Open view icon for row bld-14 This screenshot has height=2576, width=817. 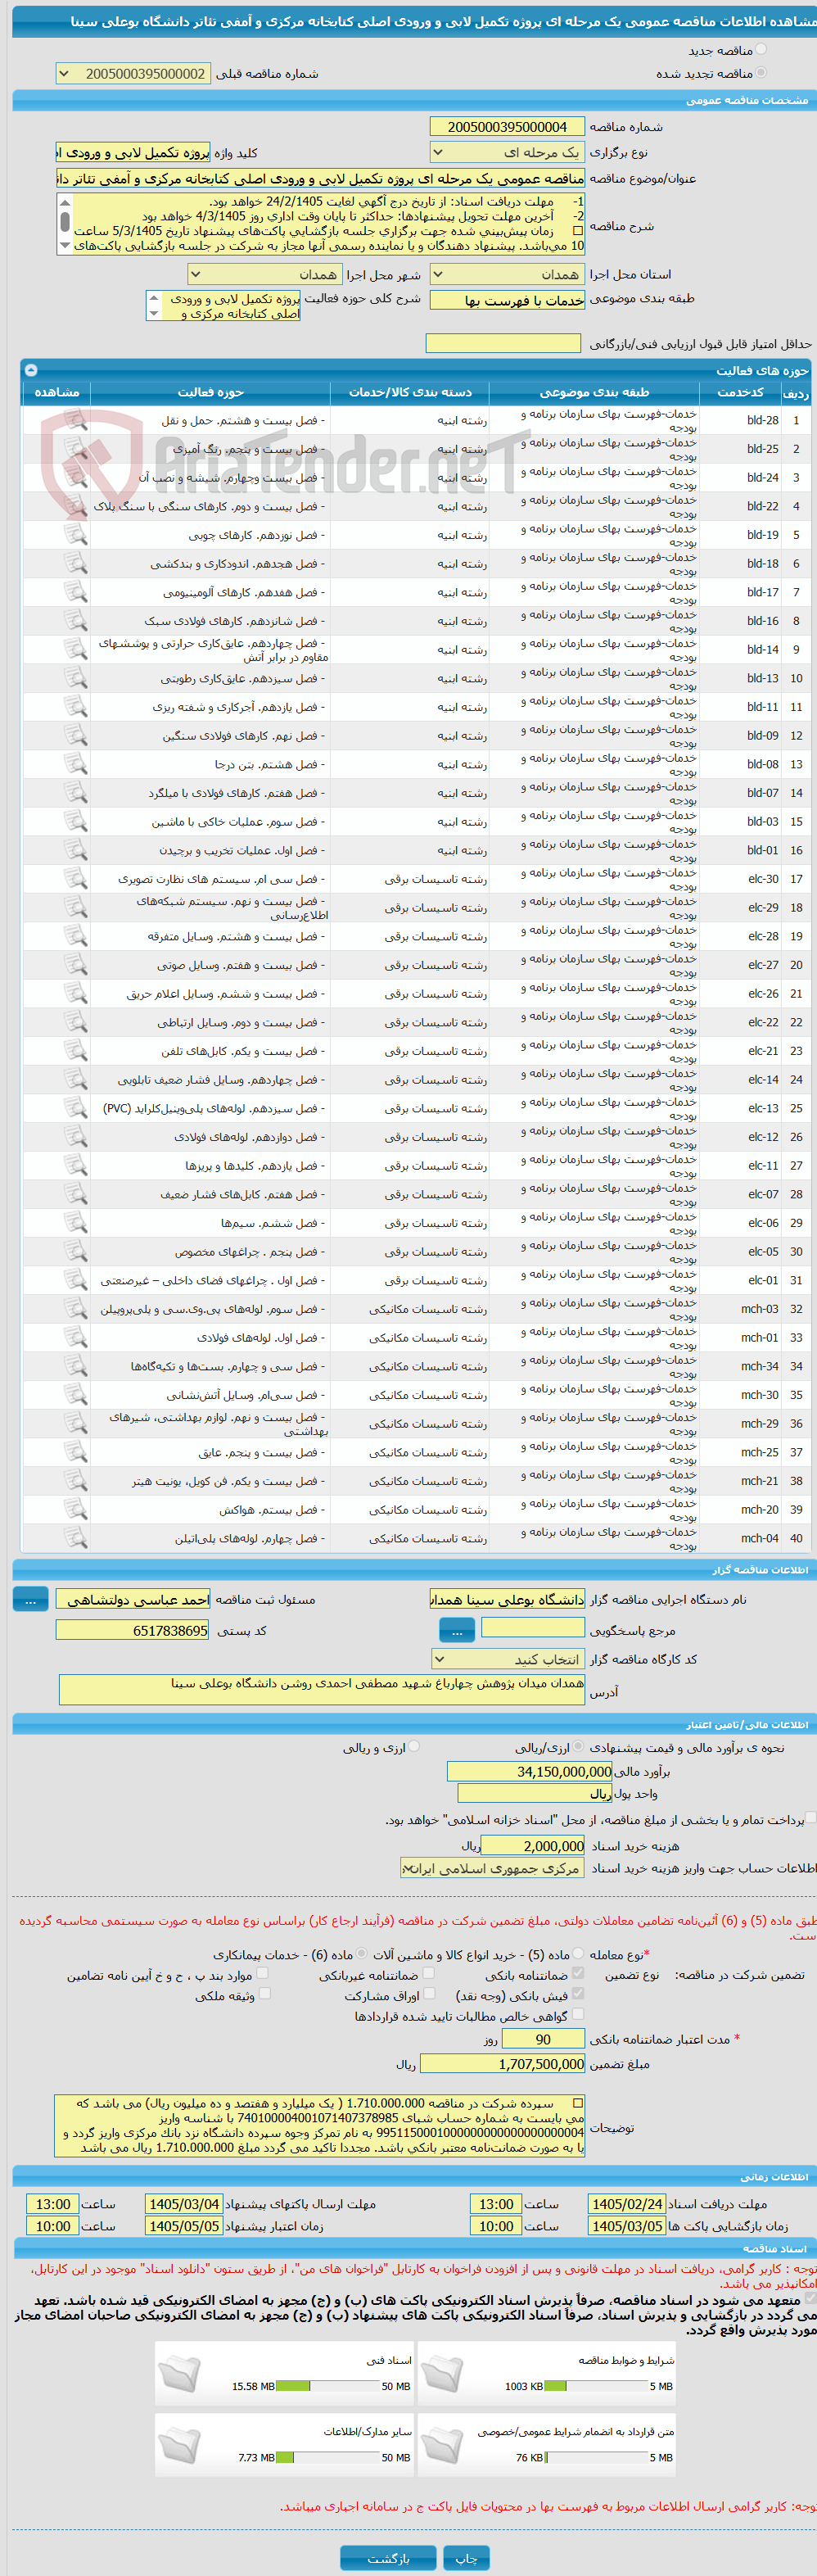pyautogui.click(x=75, y=649)
